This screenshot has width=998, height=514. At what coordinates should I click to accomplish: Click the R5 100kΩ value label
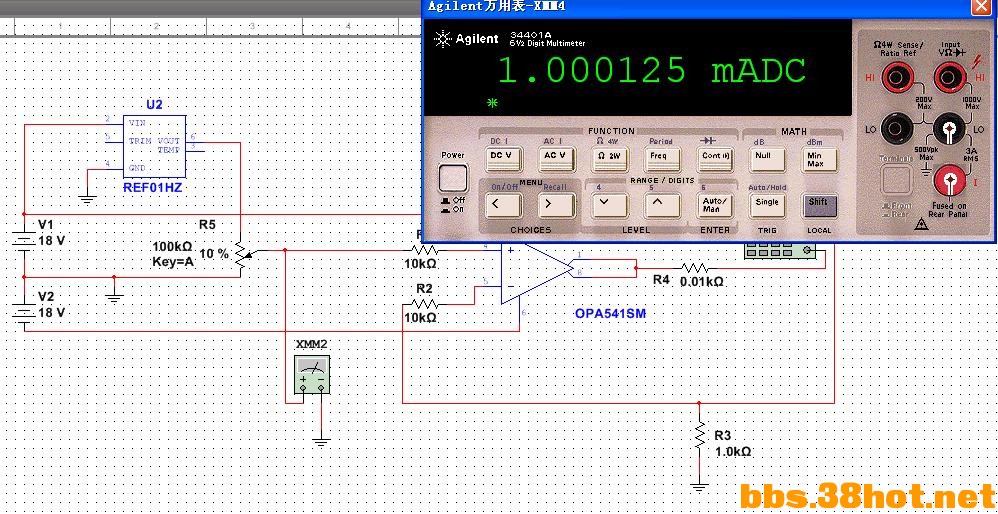click(x=172, y=247)
